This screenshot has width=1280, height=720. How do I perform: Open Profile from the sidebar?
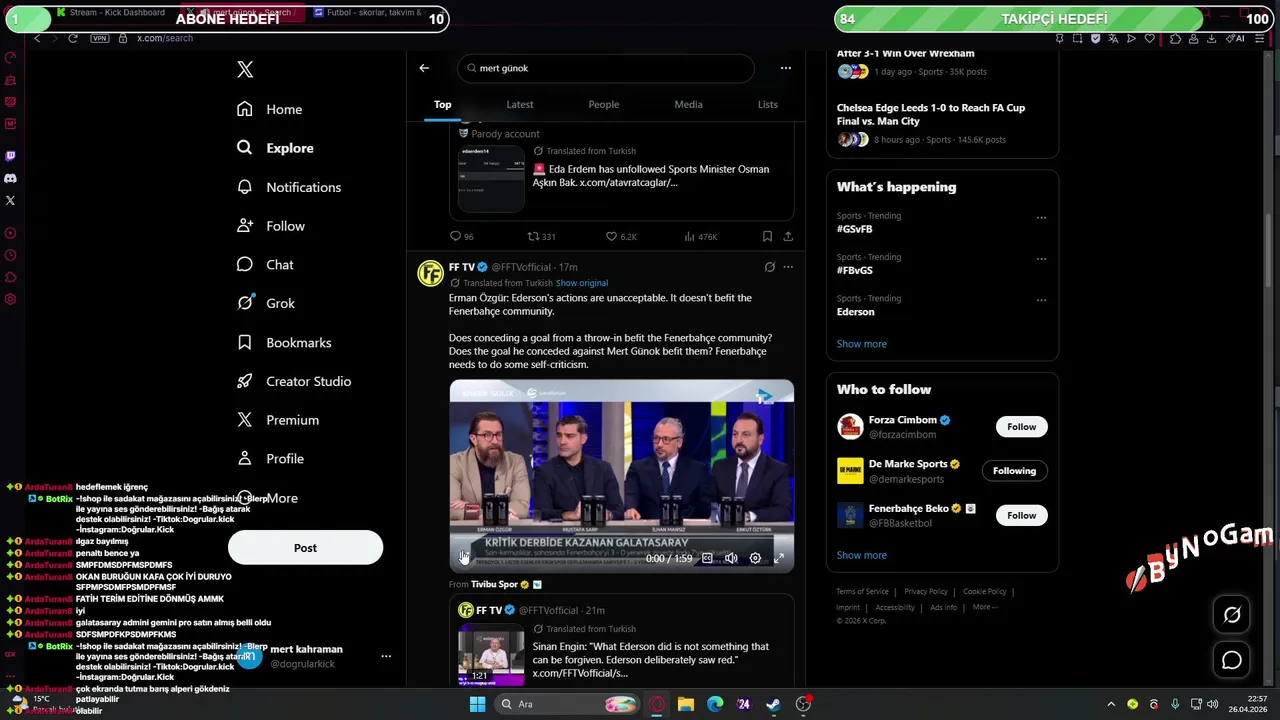coord(271,459)
